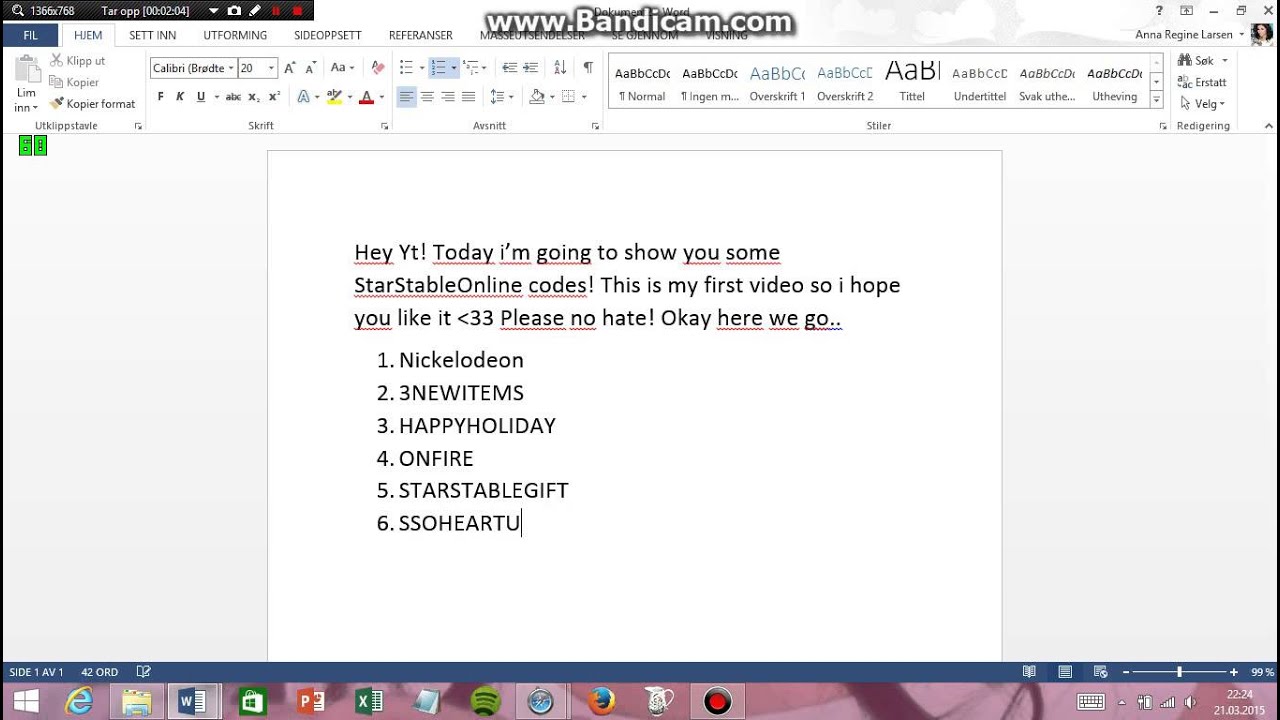This screenshot has width=1280, height=720.
Task: Decrease font size with the small A icon
Action: (311, 68)
